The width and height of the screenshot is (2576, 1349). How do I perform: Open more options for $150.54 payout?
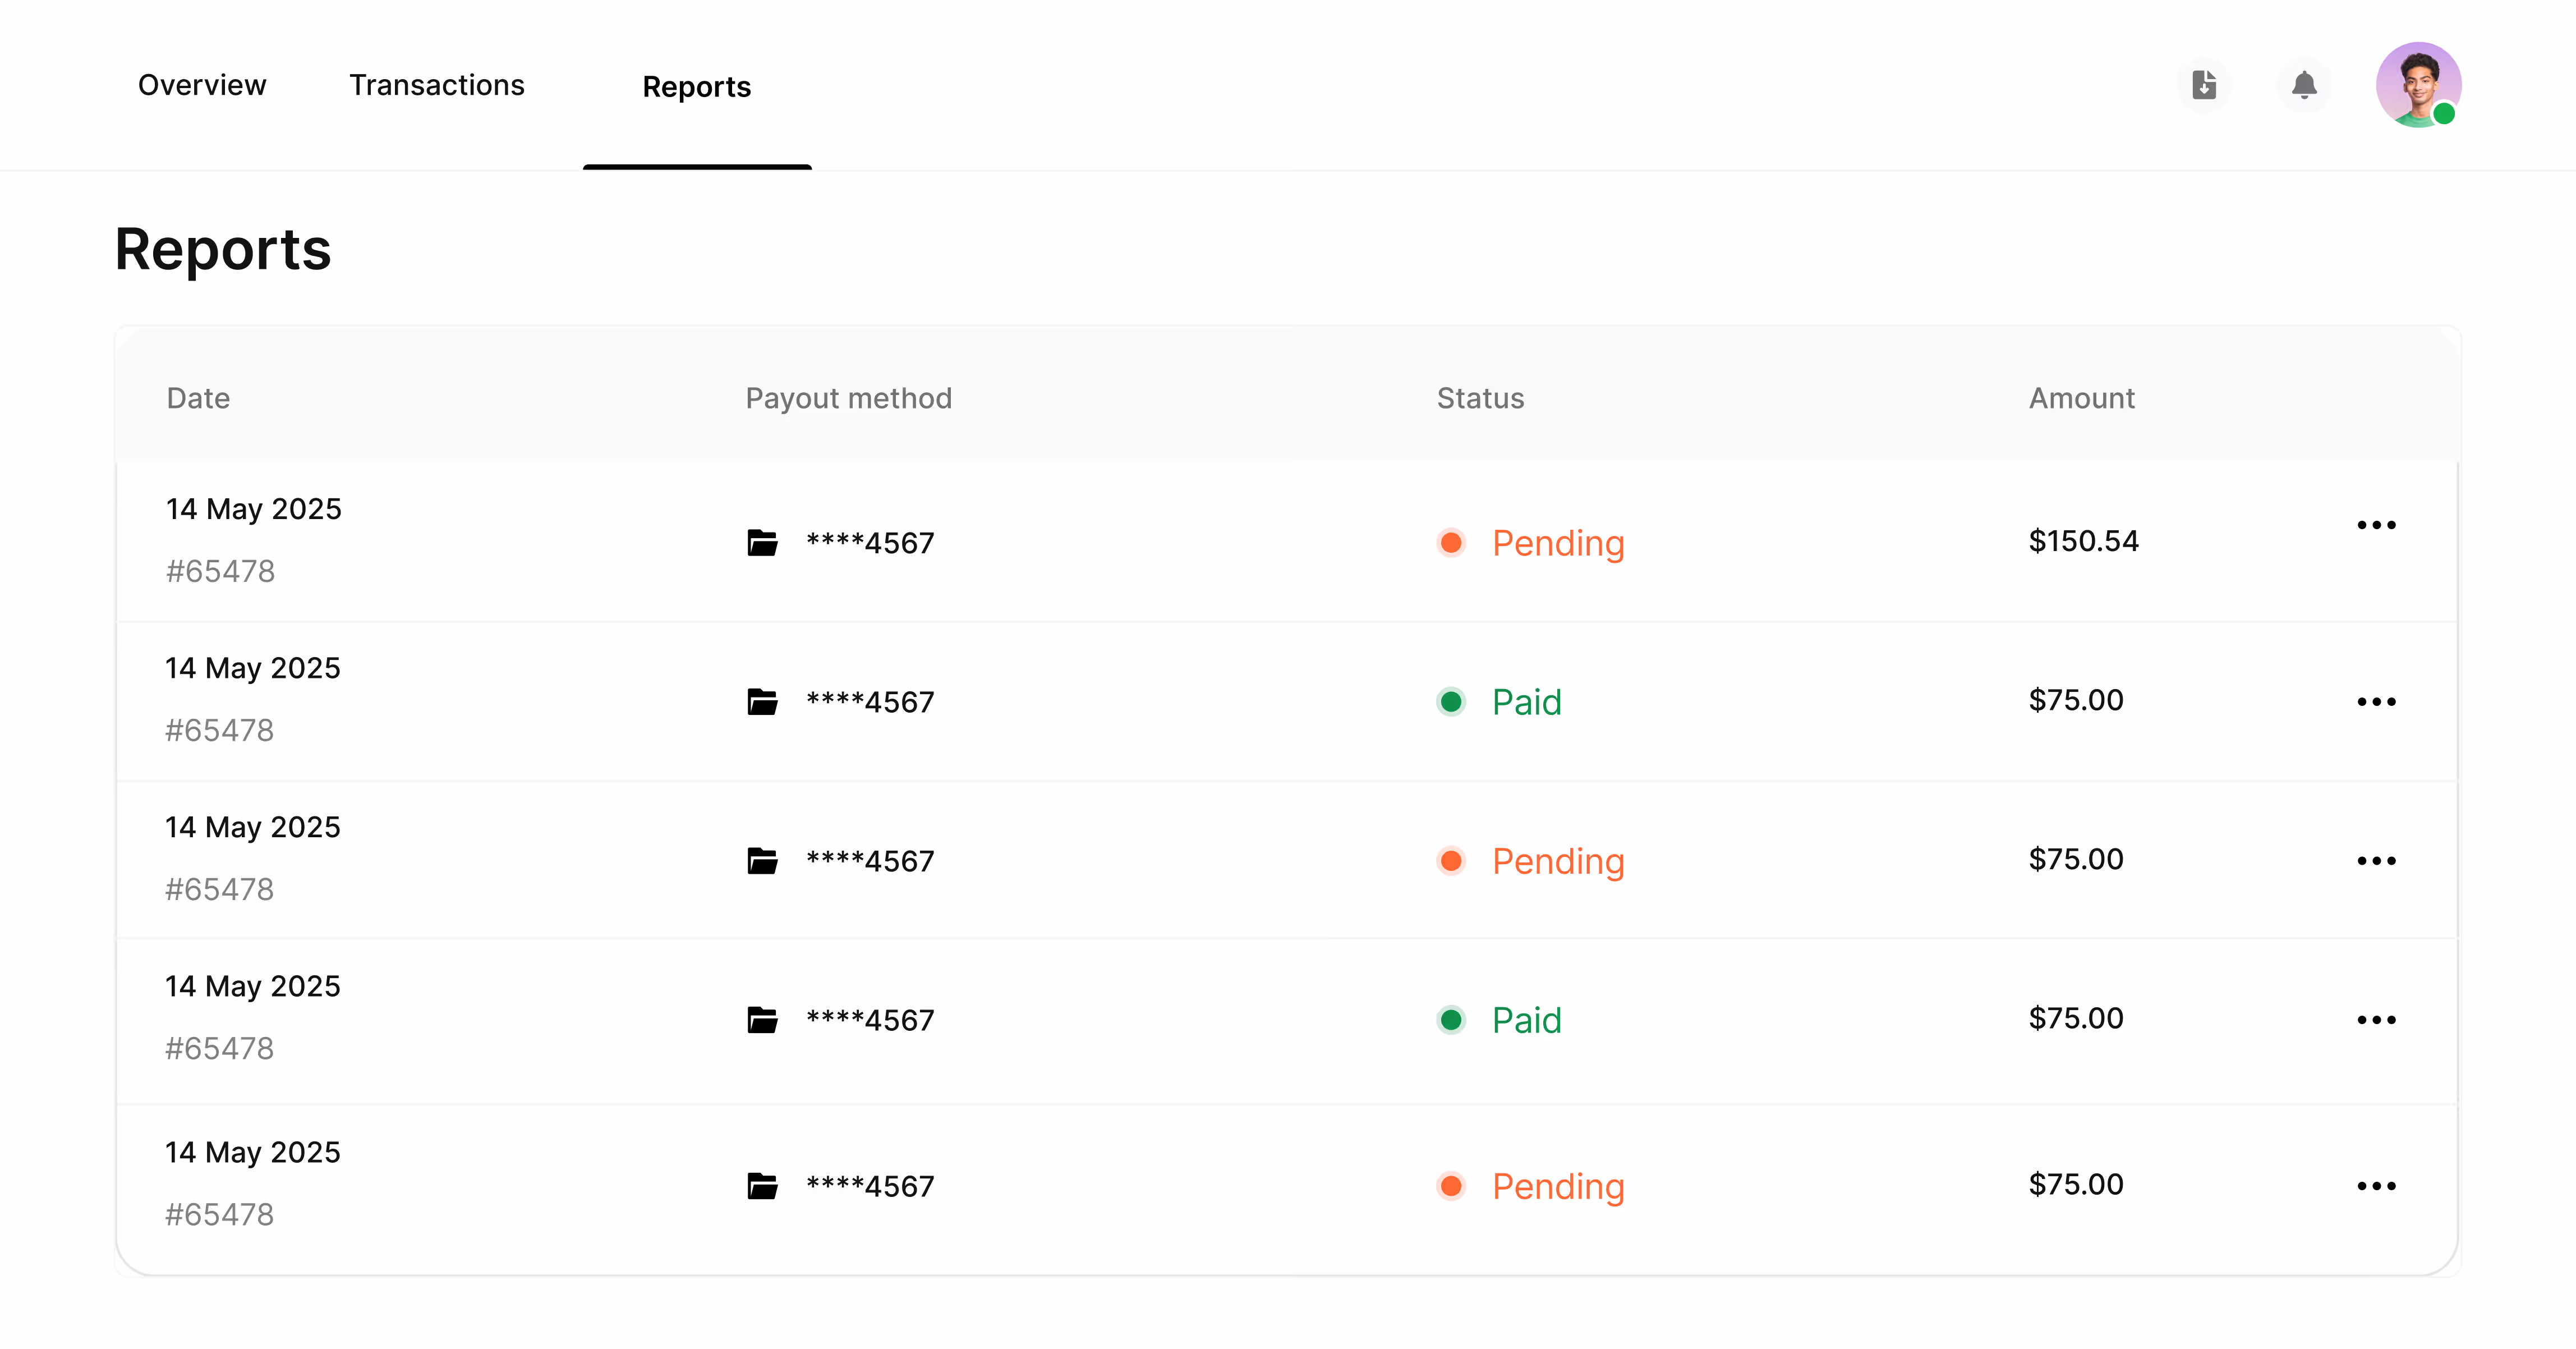2376,525
